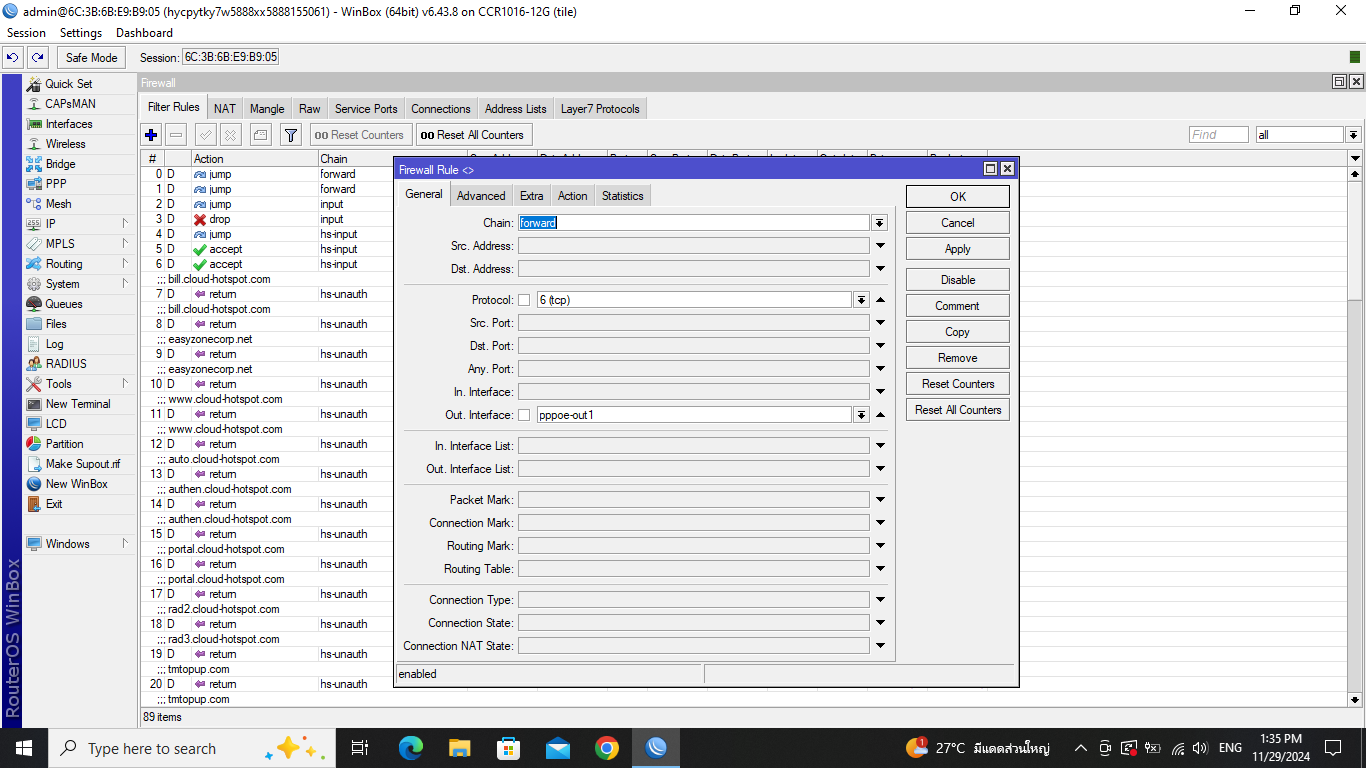This screenshot has width=1366, height=768.
Task: Open File Explorer from the taskbar
Action: pos(460,748)
